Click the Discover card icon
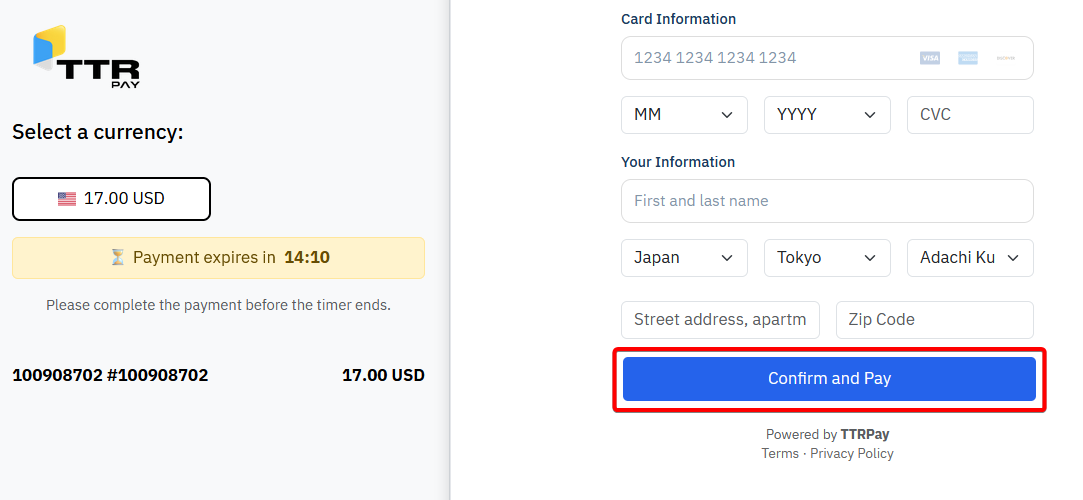The height and width of the screenshot is (500, 1083). tap(1004, 58)
